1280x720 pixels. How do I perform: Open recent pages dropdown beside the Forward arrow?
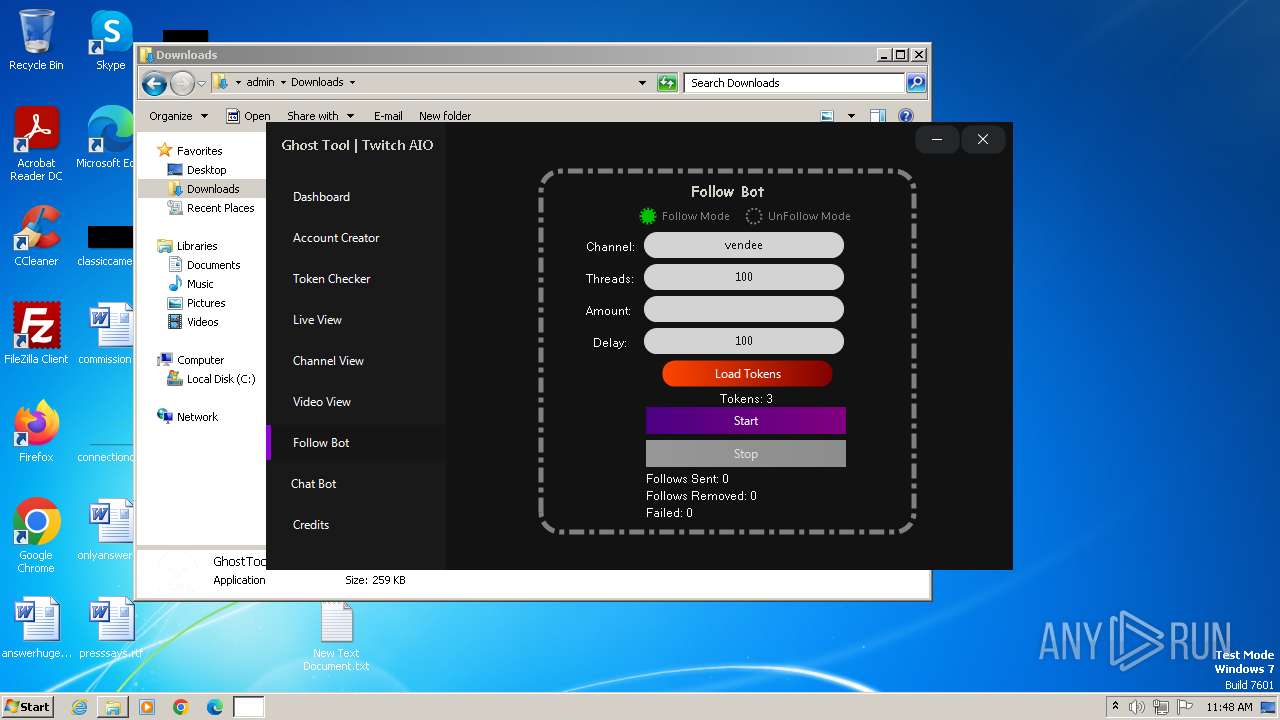click(202, 83)
